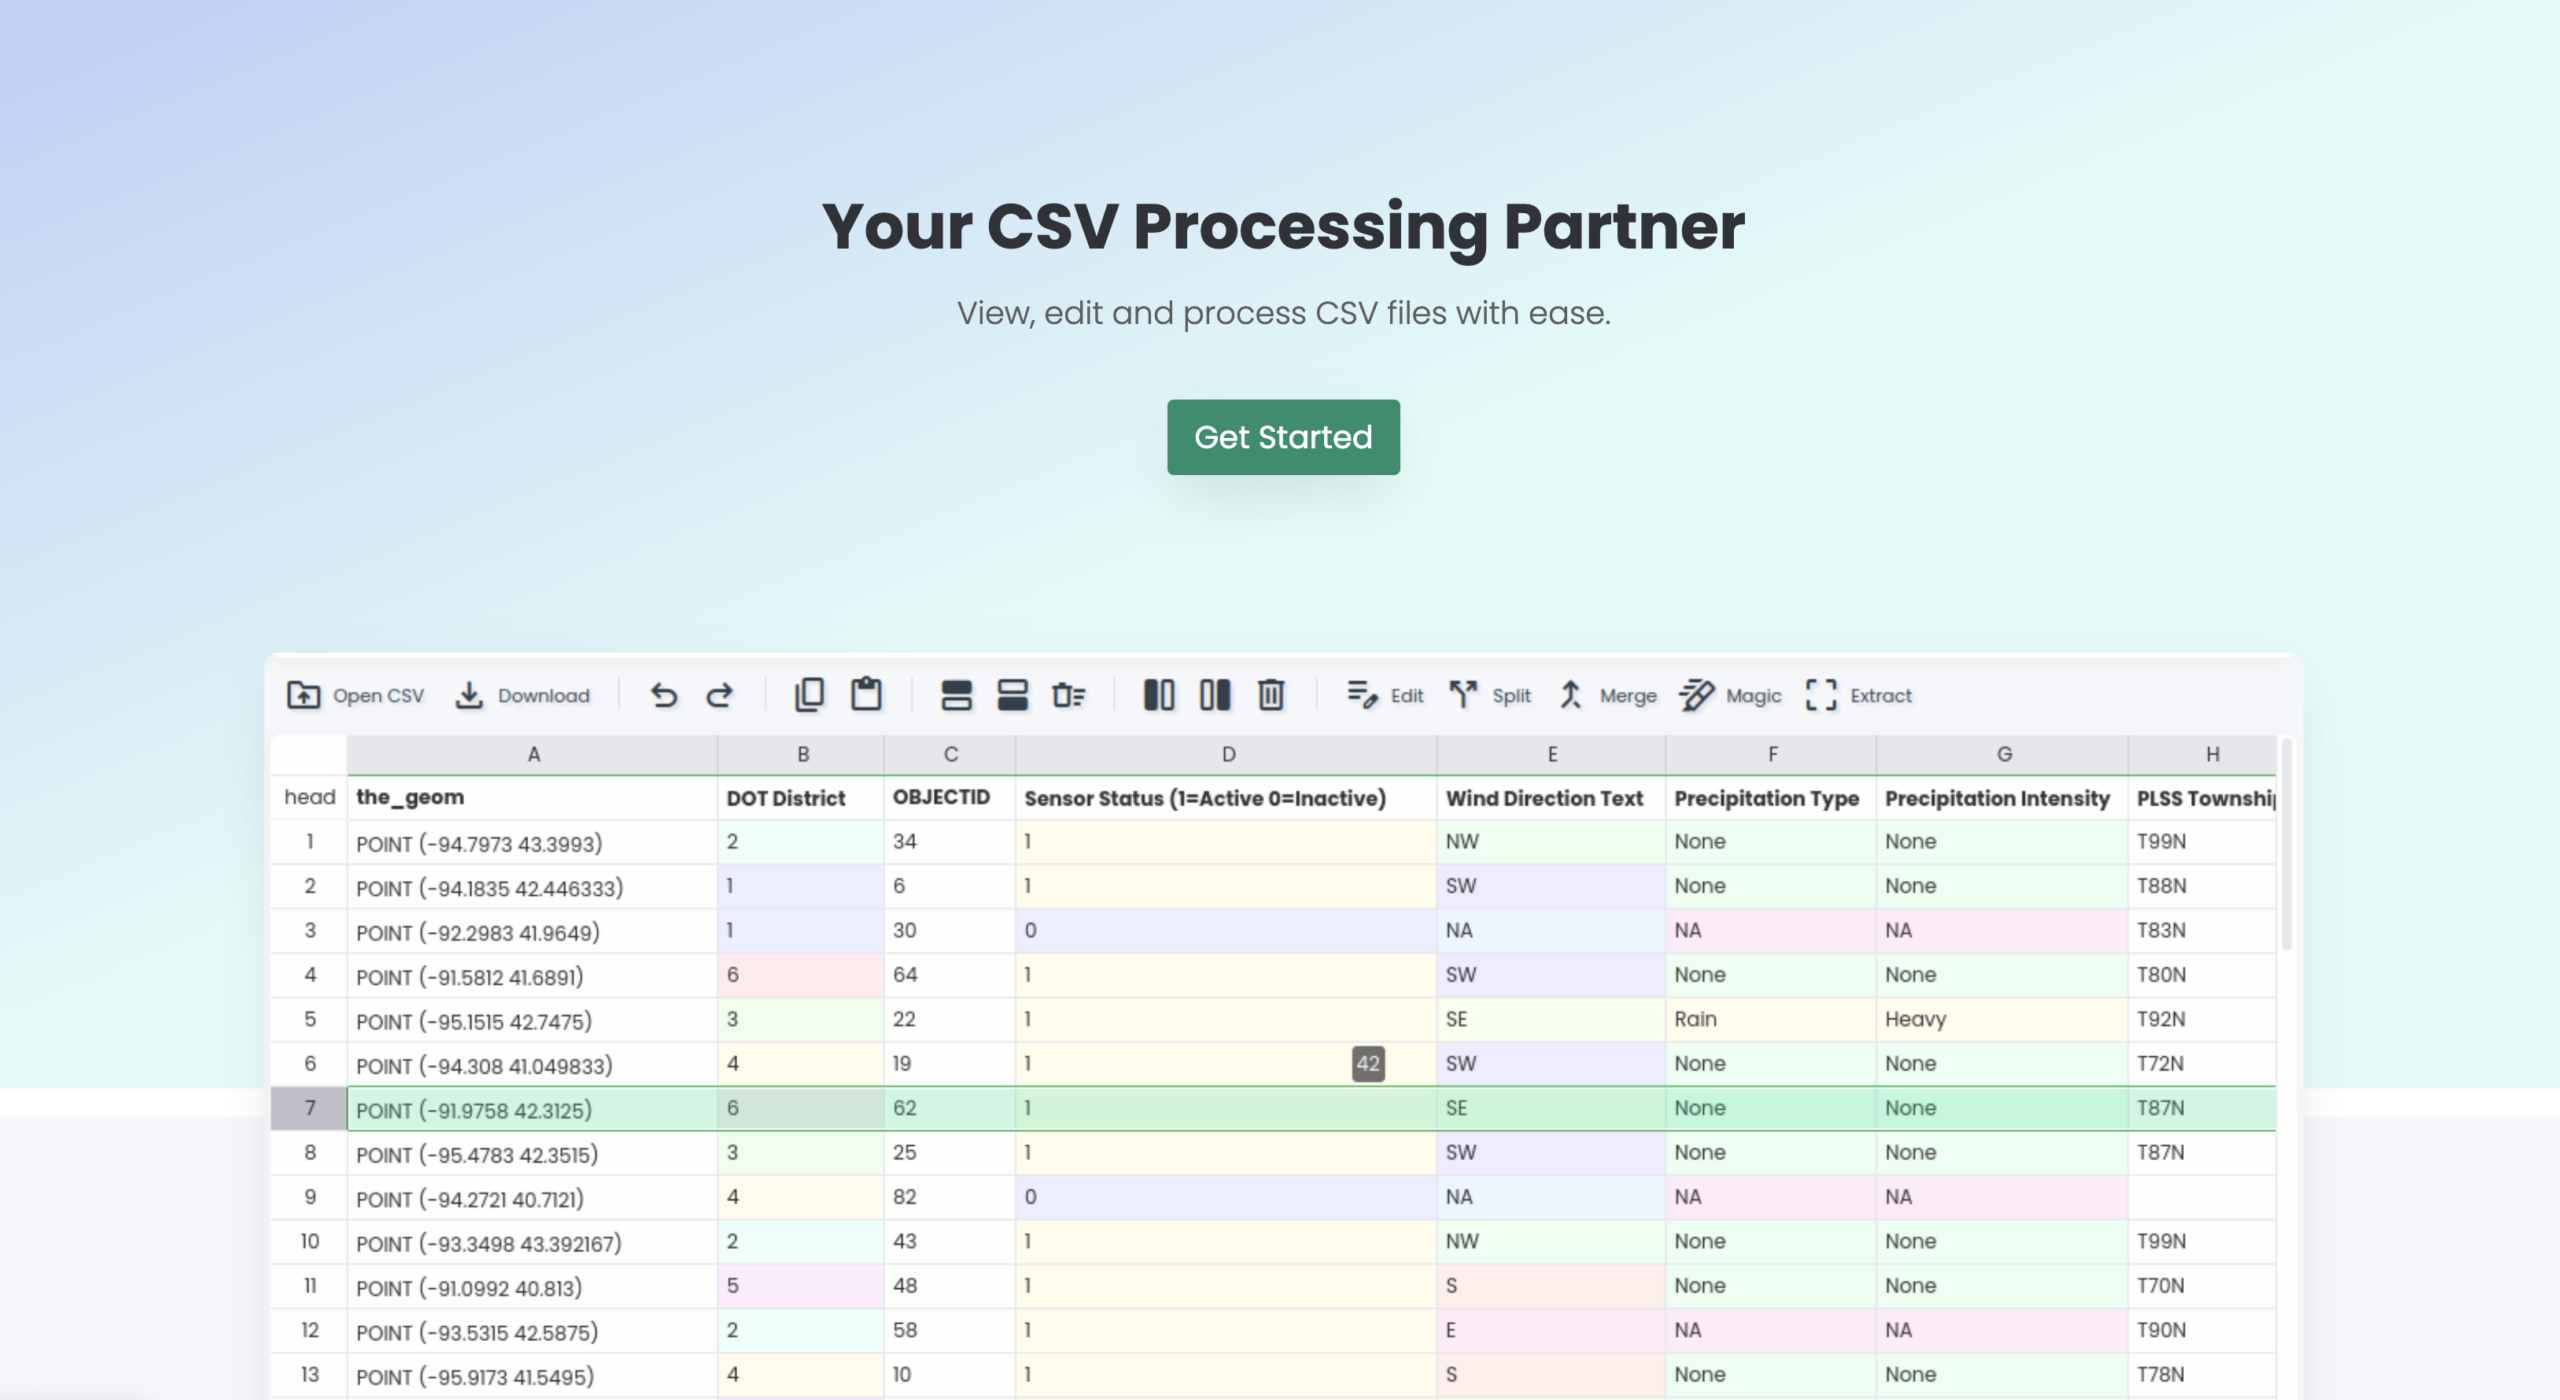Activate the Magic tool
2560x1400 pixels.
(x=1730, y=695)
